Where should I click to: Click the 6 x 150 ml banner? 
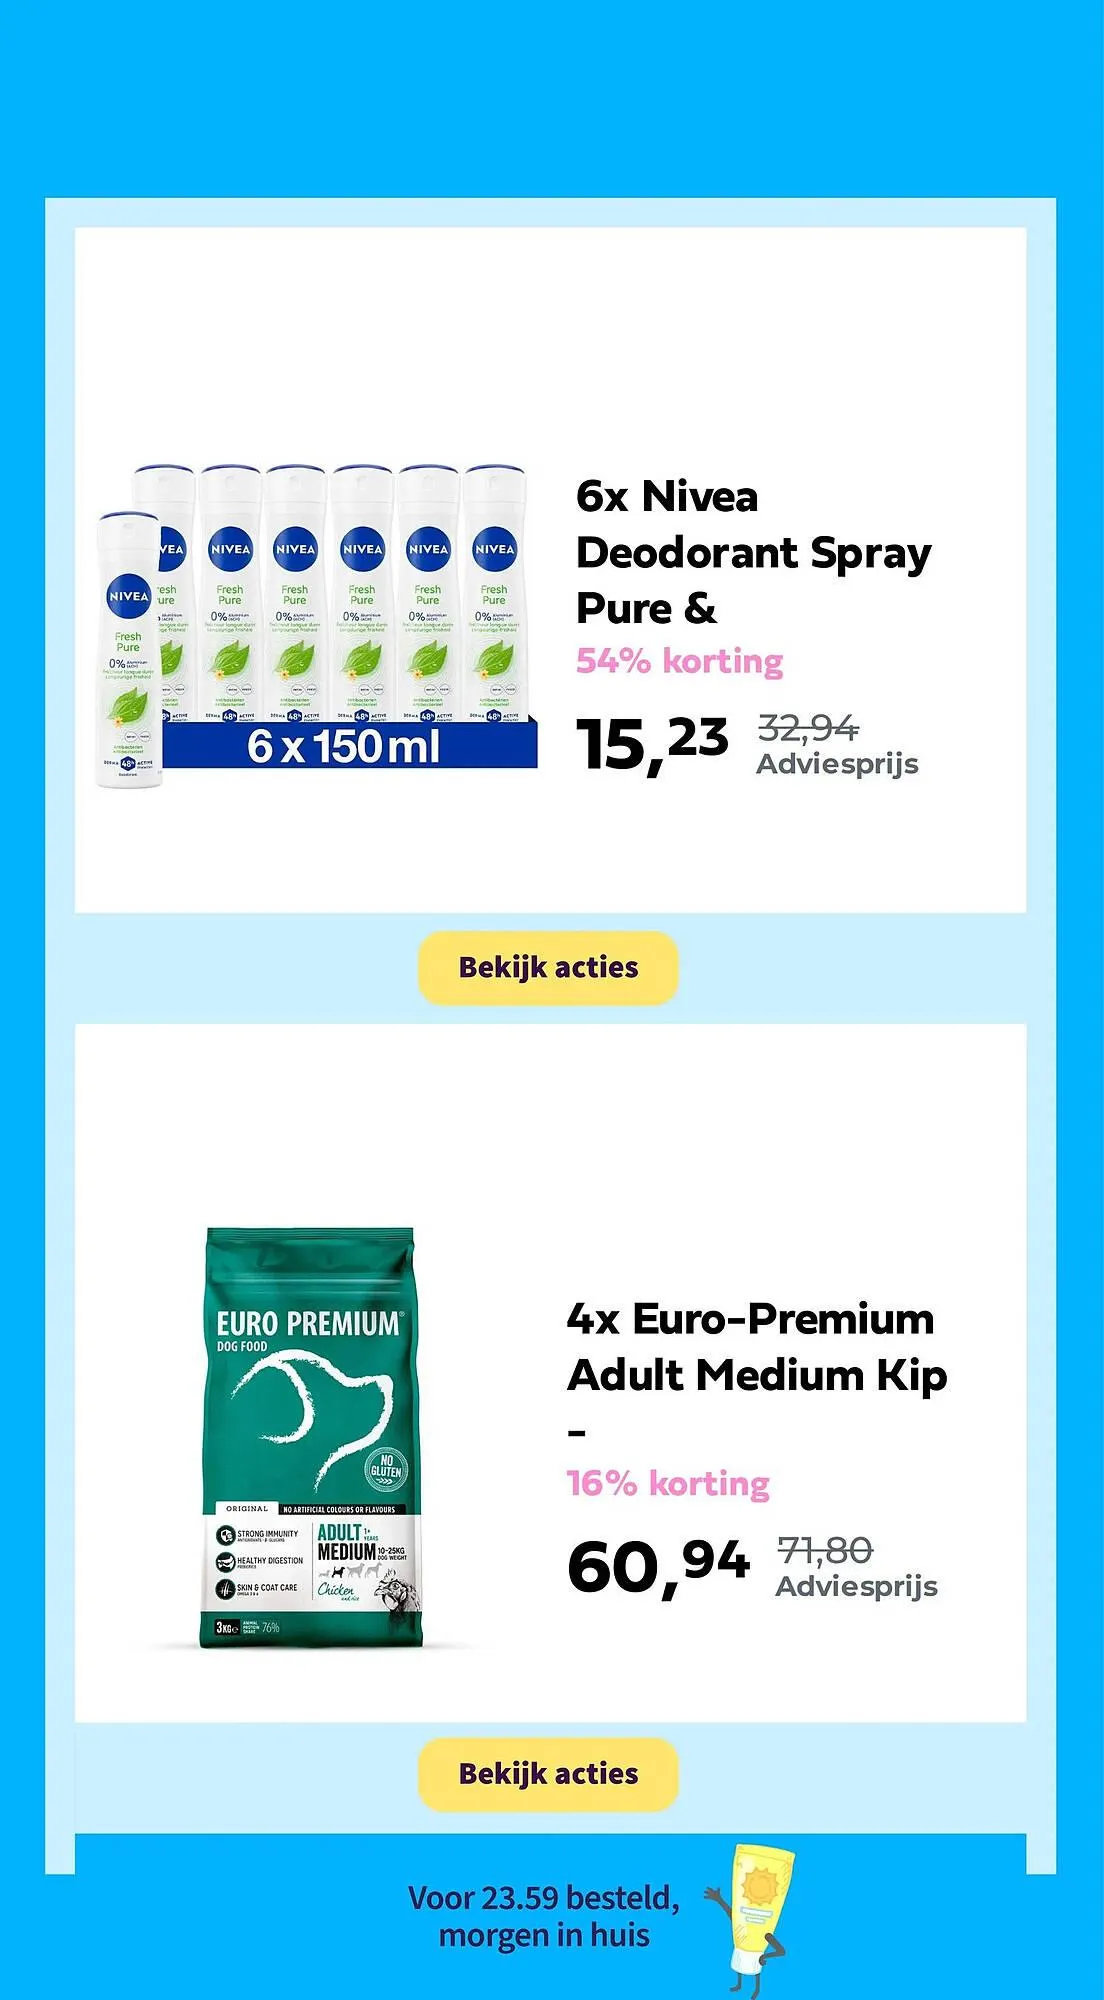click(343, 746)
